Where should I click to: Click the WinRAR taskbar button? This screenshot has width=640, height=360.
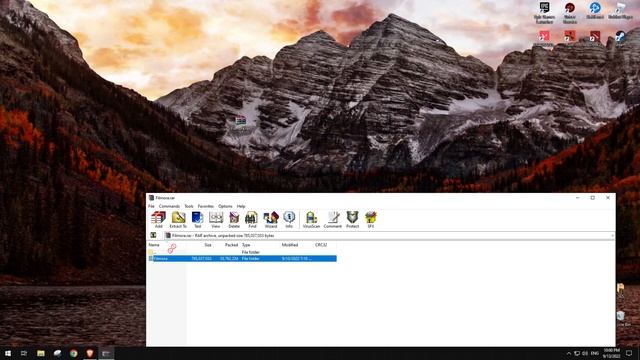coord(106,353)
